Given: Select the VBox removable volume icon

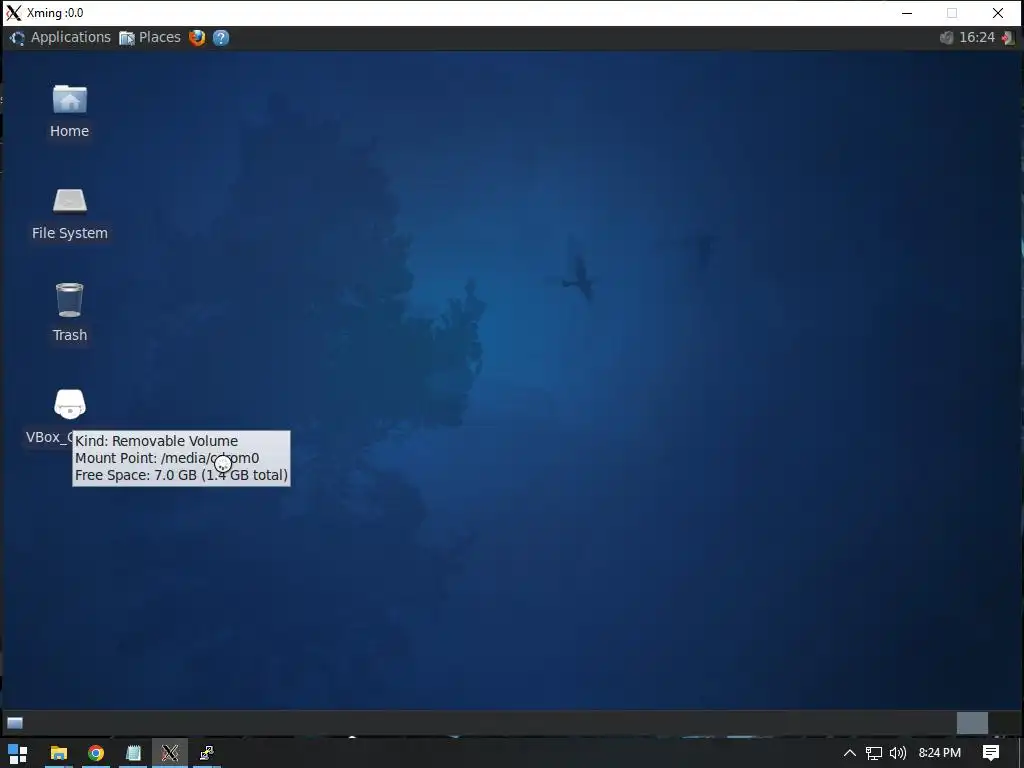Looking at the screenshot, I should tap(69, 405).
